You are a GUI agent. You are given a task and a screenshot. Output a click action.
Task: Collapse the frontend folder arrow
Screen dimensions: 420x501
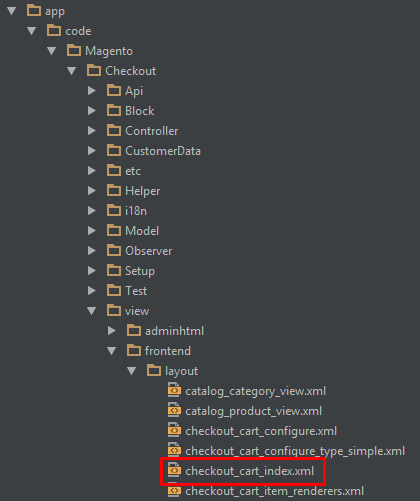(x=112, y=351)
